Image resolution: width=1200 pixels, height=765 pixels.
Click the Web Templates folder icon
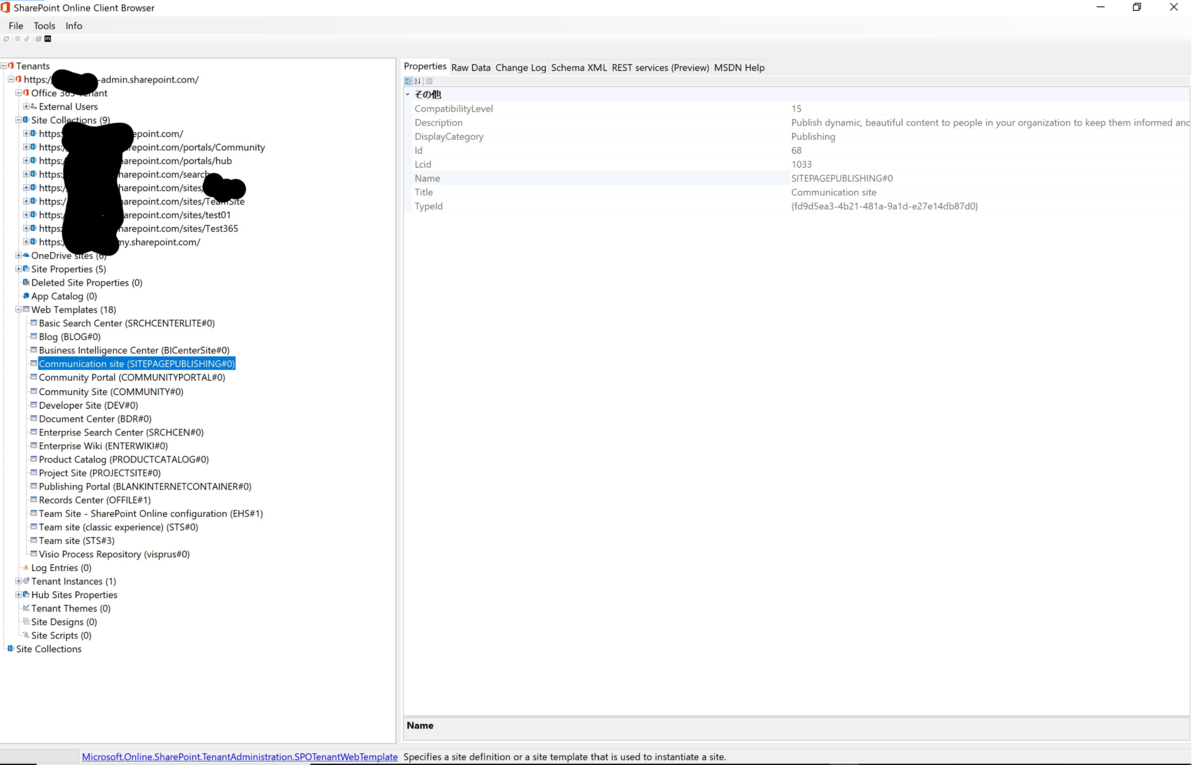pos(26,310)
